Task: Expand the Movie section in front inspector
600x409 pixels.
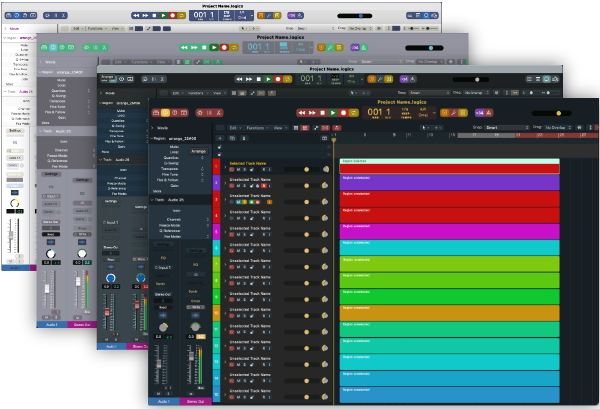Action: pos(152,128)
